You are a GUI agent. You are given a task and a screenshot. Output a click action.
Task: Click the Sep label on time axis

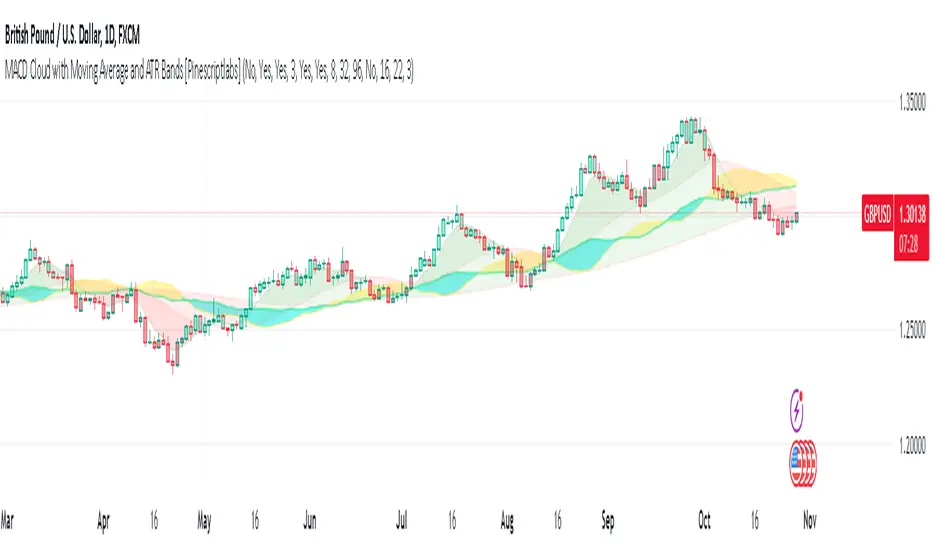[x=608, y=521]
